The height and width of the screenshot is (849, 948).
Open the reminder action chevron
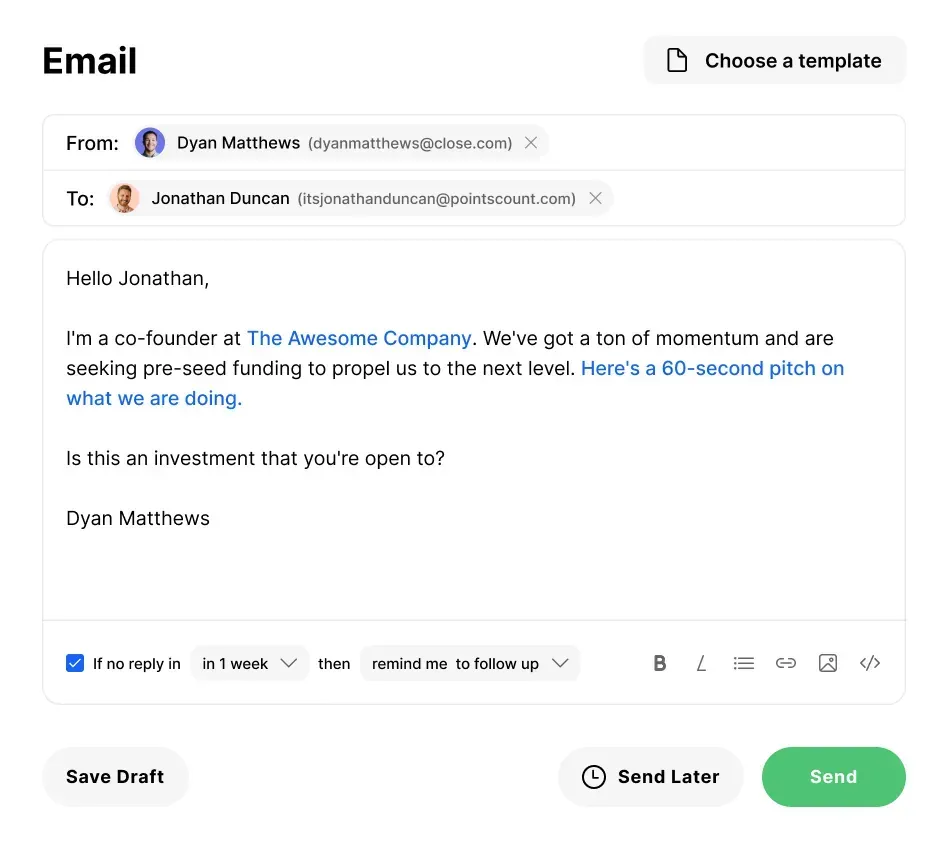point(562,663)
